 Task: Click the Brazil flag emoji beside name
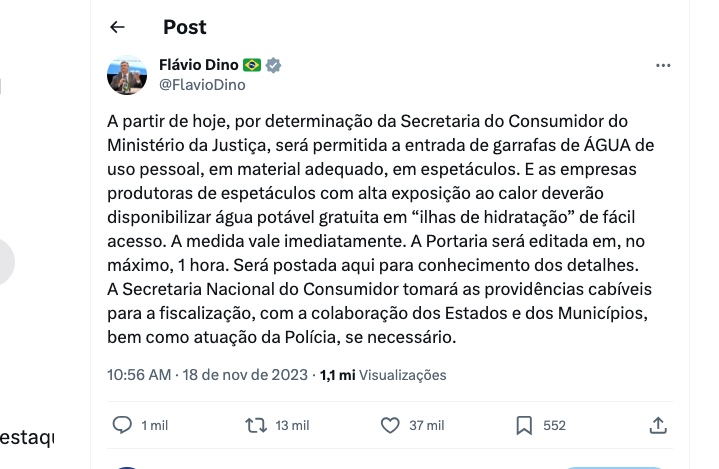[x=251, y=65]
